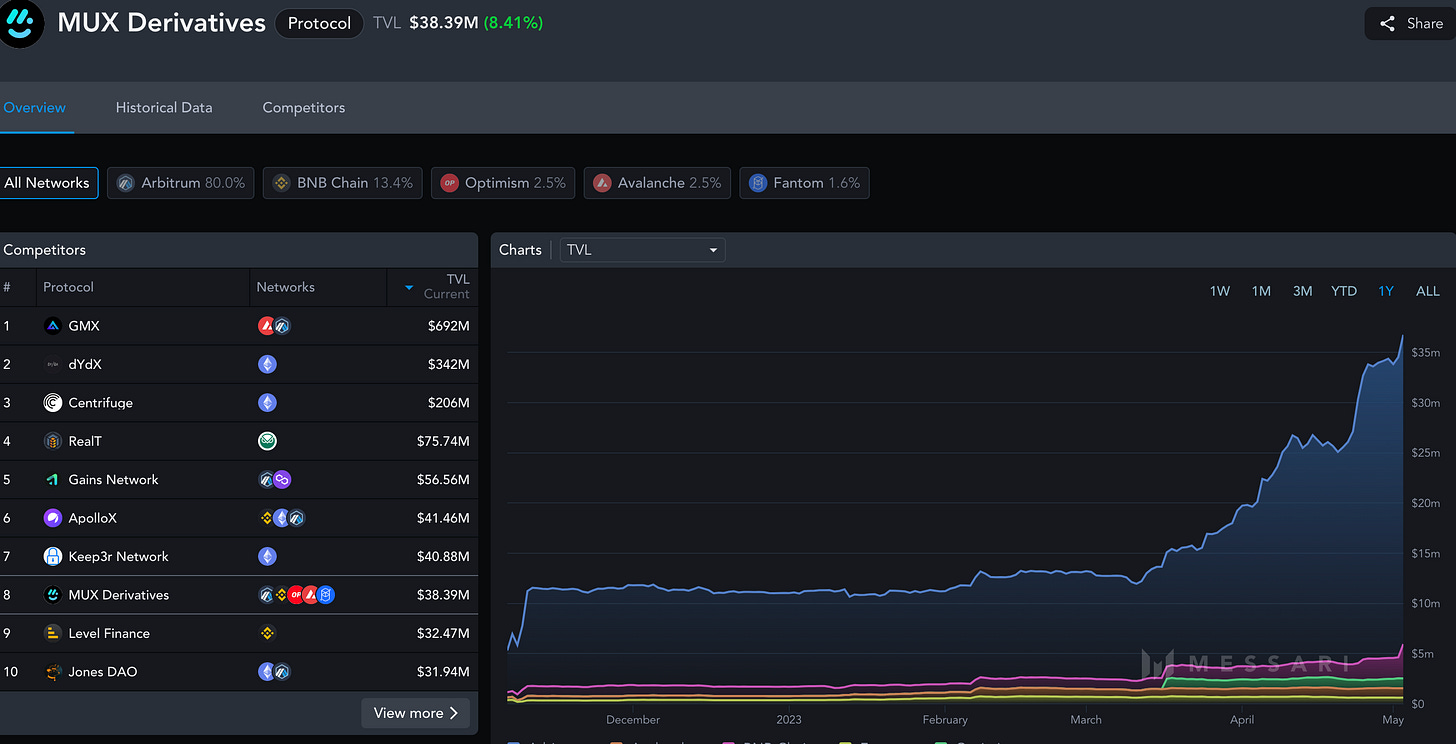
Task: Set chart range to ALL
Action: (1428, 291)
